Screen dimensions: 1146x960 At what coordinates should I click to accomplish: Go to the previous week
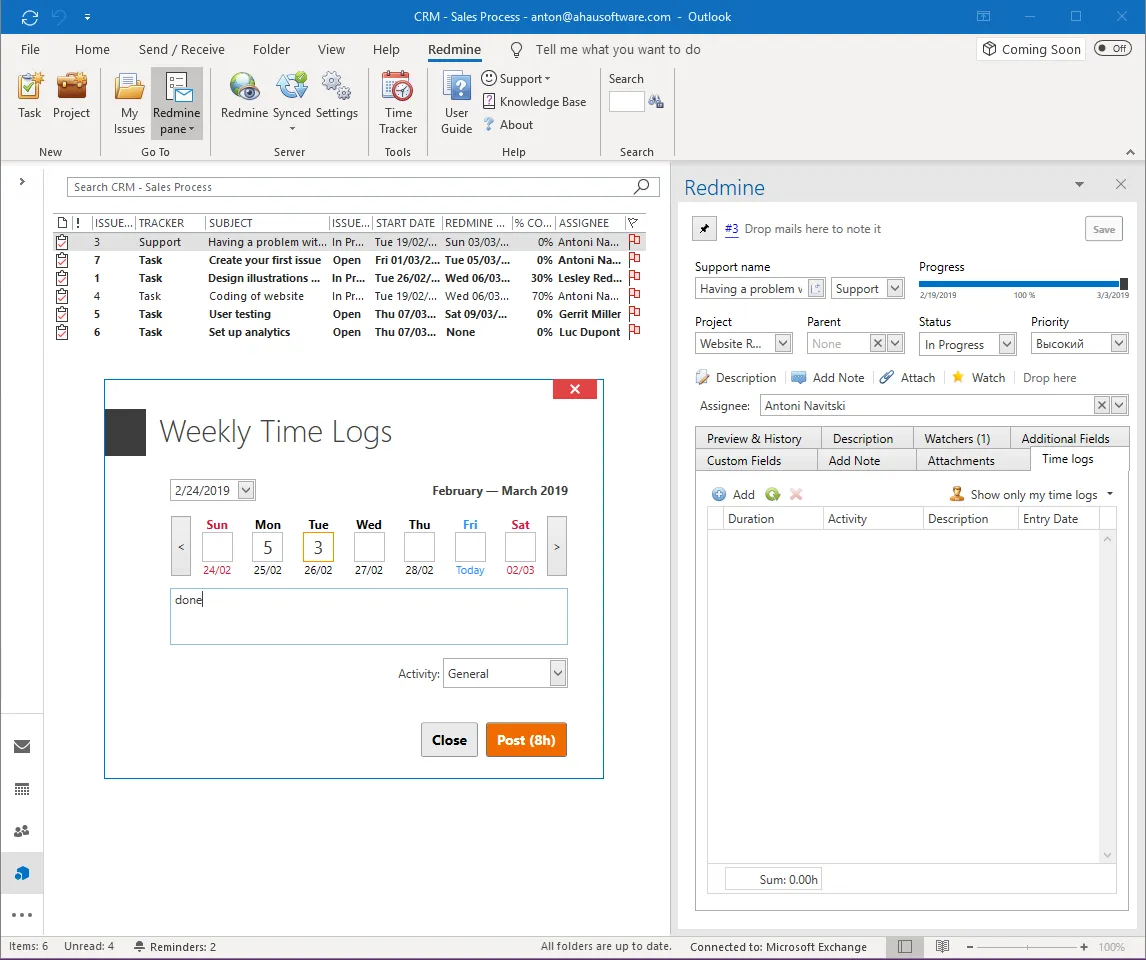[181, 546]
